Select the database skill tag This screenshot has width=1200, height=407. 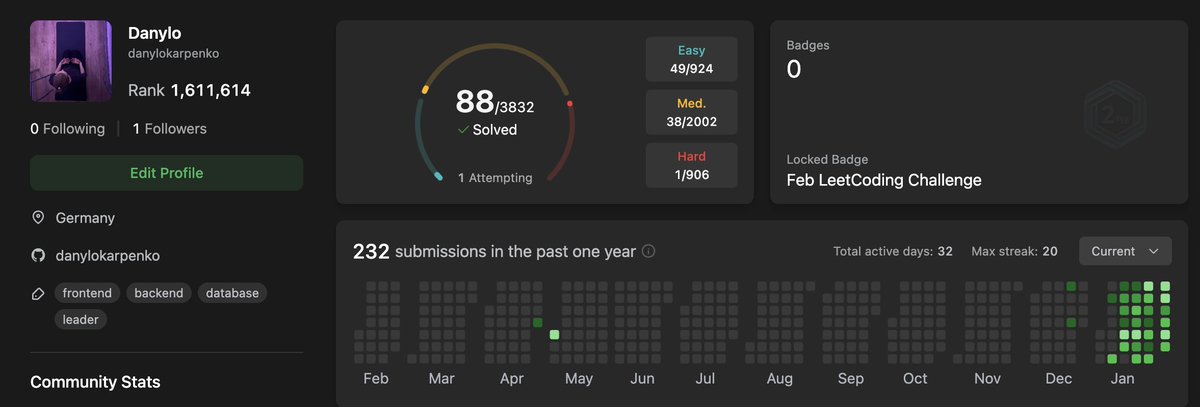pyautogui.click(x=232, y=293)
